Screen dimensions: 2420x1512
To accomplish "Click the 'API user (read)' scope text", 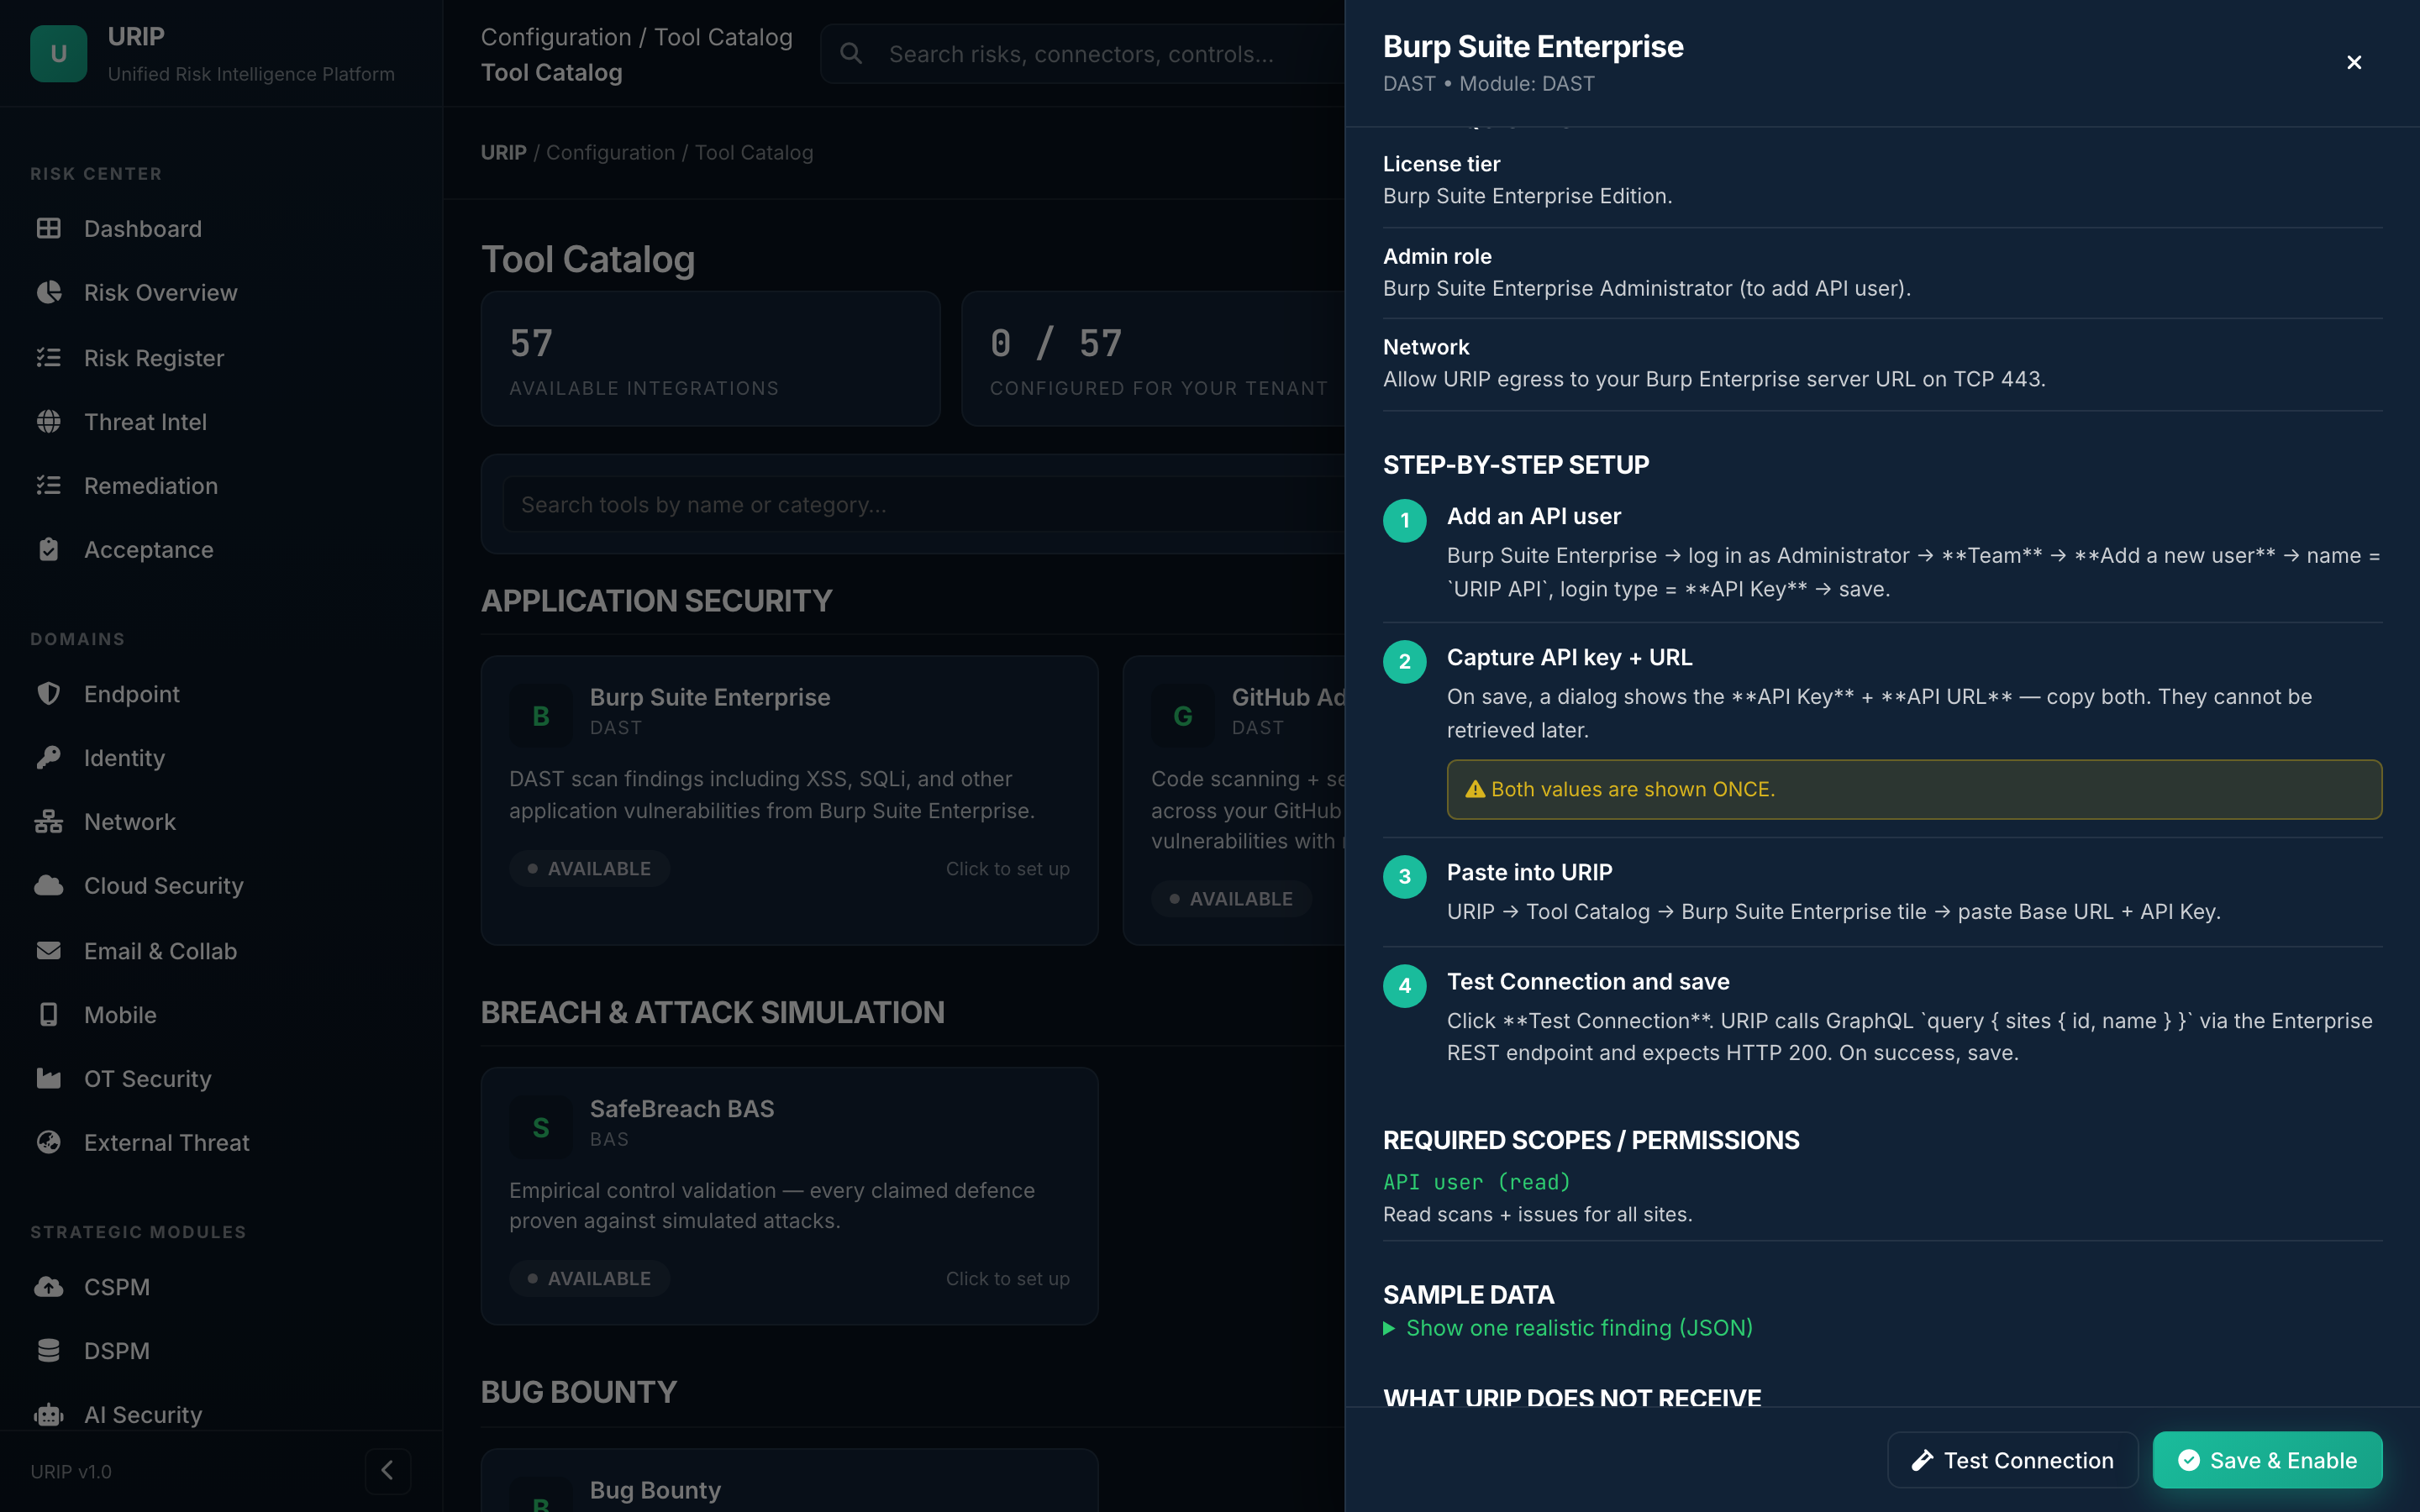I will tap(1477, 1182).
